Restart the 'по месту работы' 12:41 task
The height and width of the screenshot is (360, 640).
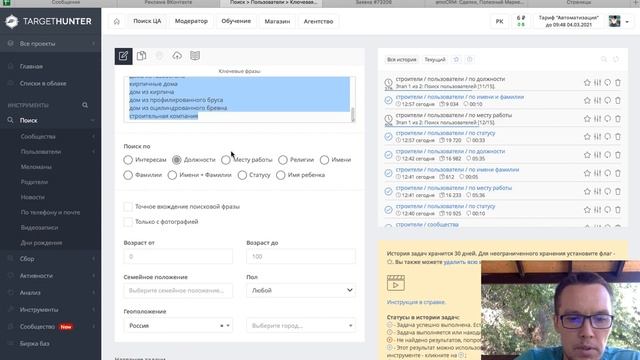pos(608,191)
